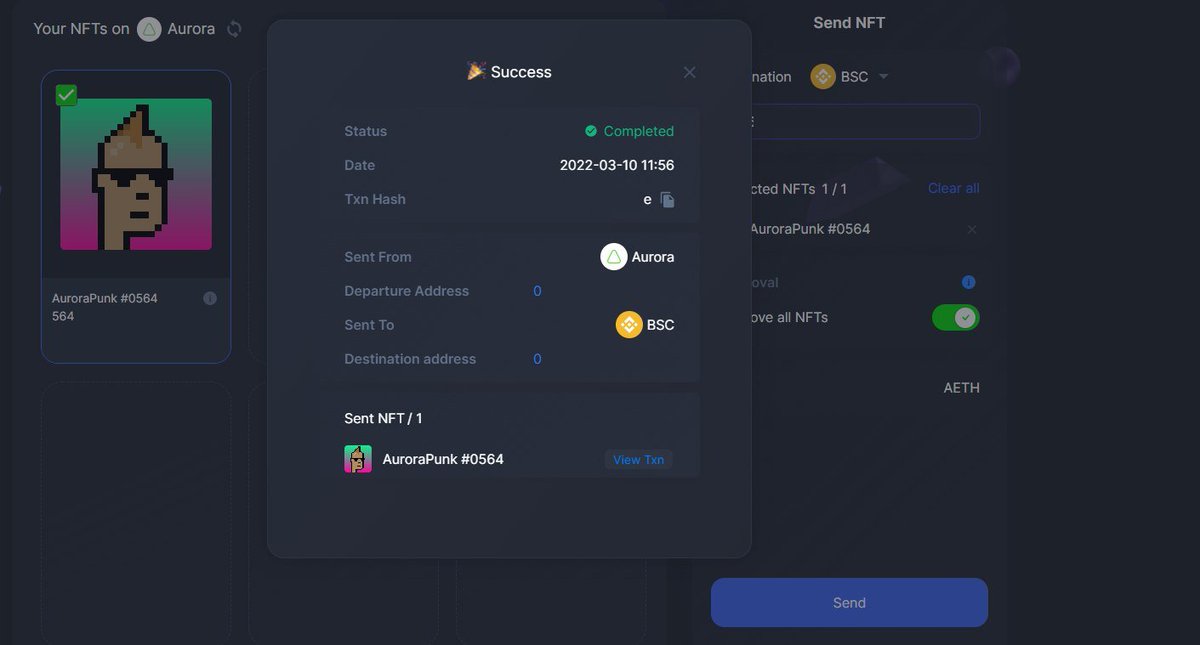The width and height of the screenshot is (1200, 645).
Task: Click Aurora chain icon in page header
Action: coord(149,29)
